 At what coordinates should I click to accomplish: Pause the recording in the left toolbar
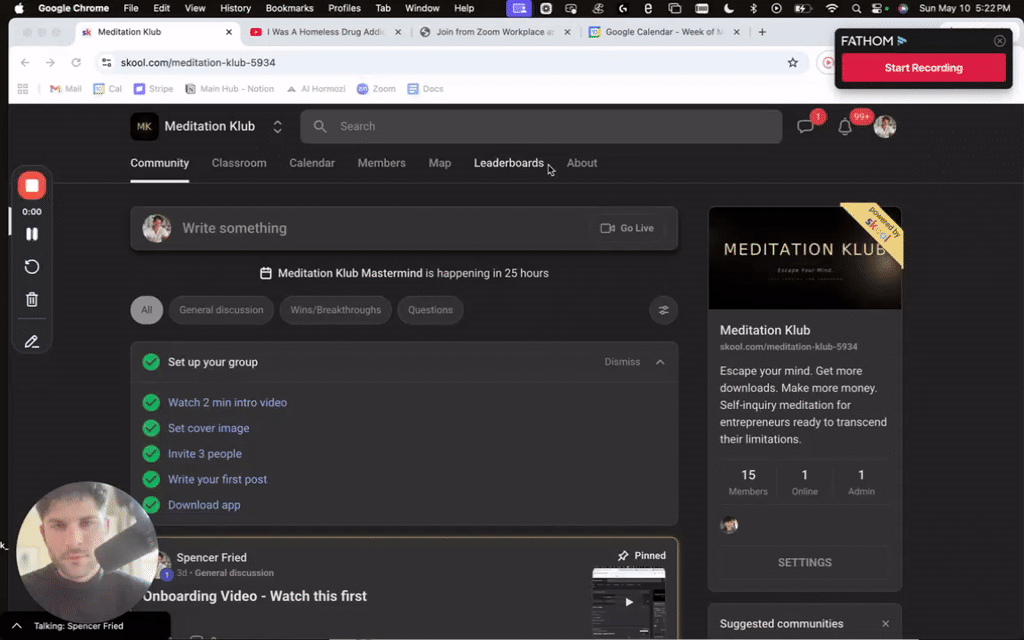point(31,234)
